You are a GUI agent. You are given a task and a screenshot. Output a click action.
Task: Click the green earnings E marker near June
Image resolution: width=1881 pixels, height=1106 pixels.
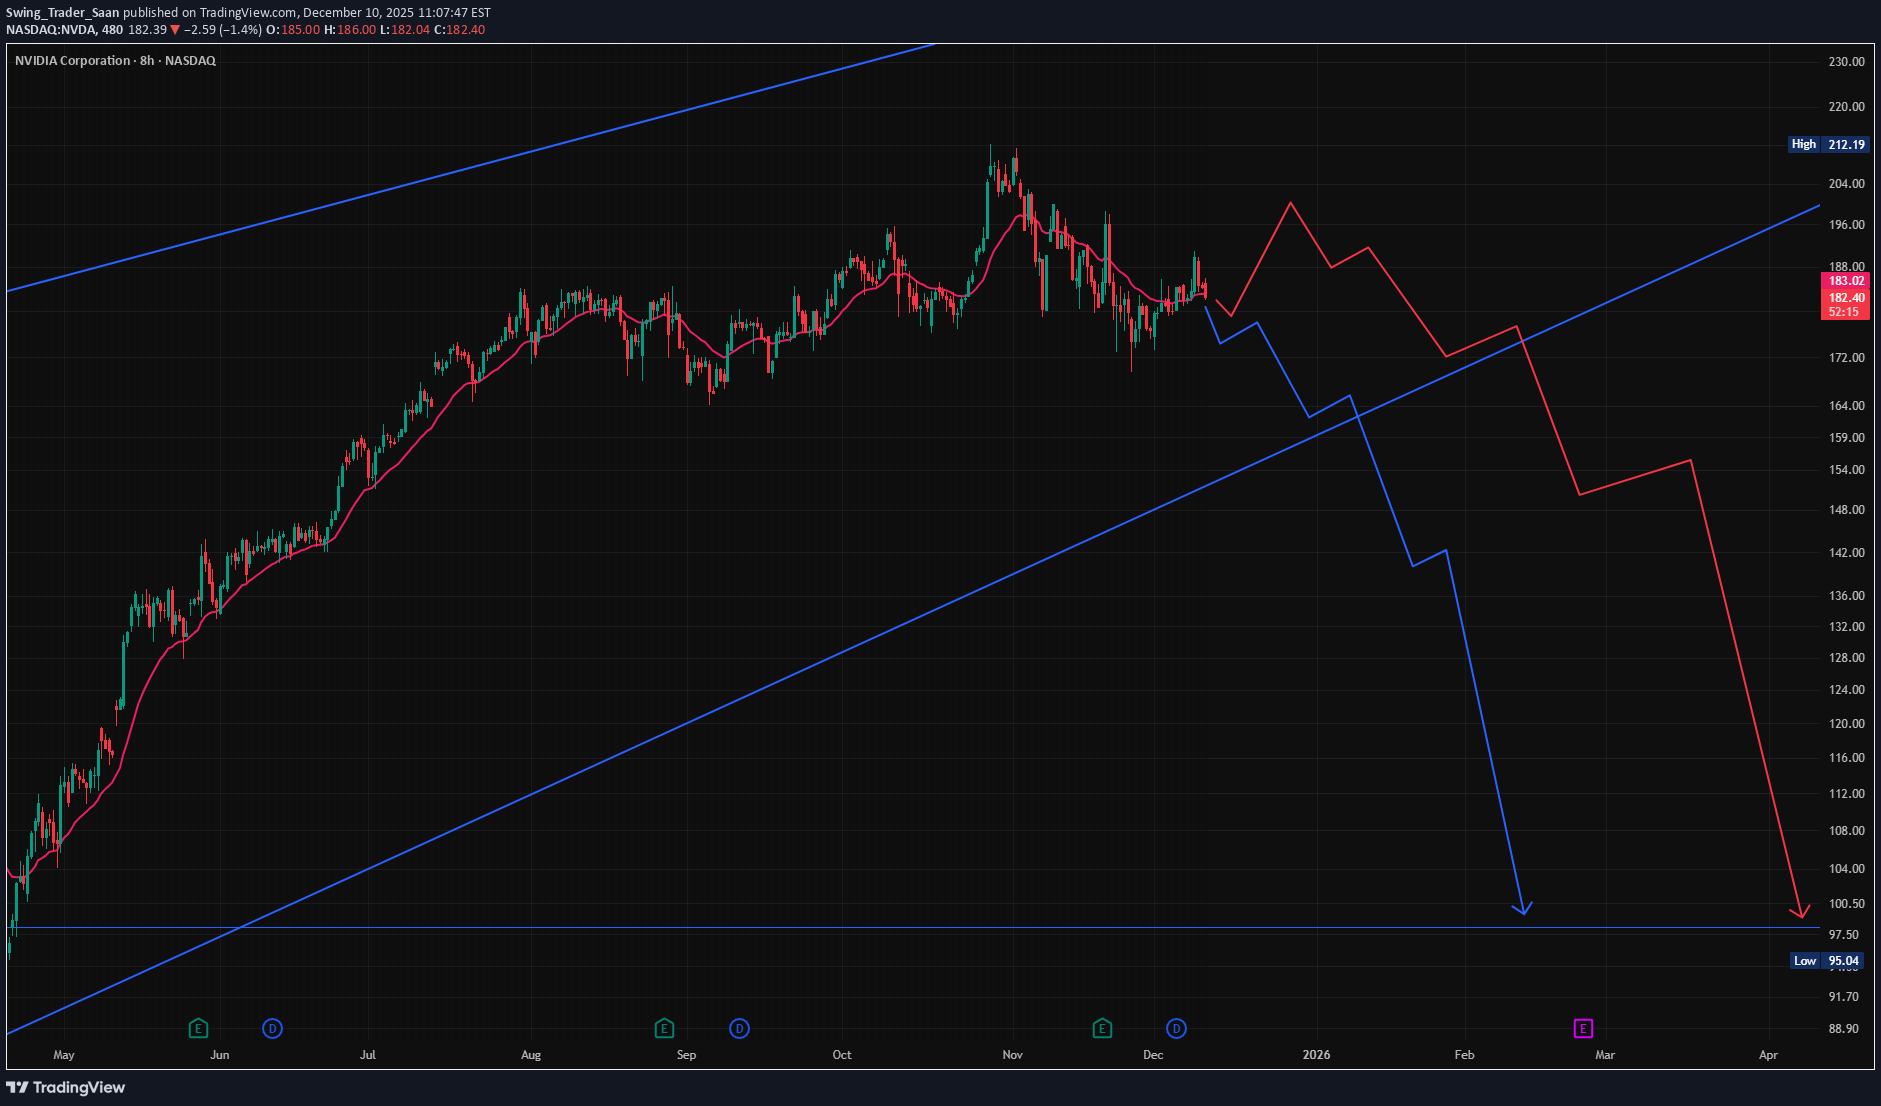point(198,1028)
